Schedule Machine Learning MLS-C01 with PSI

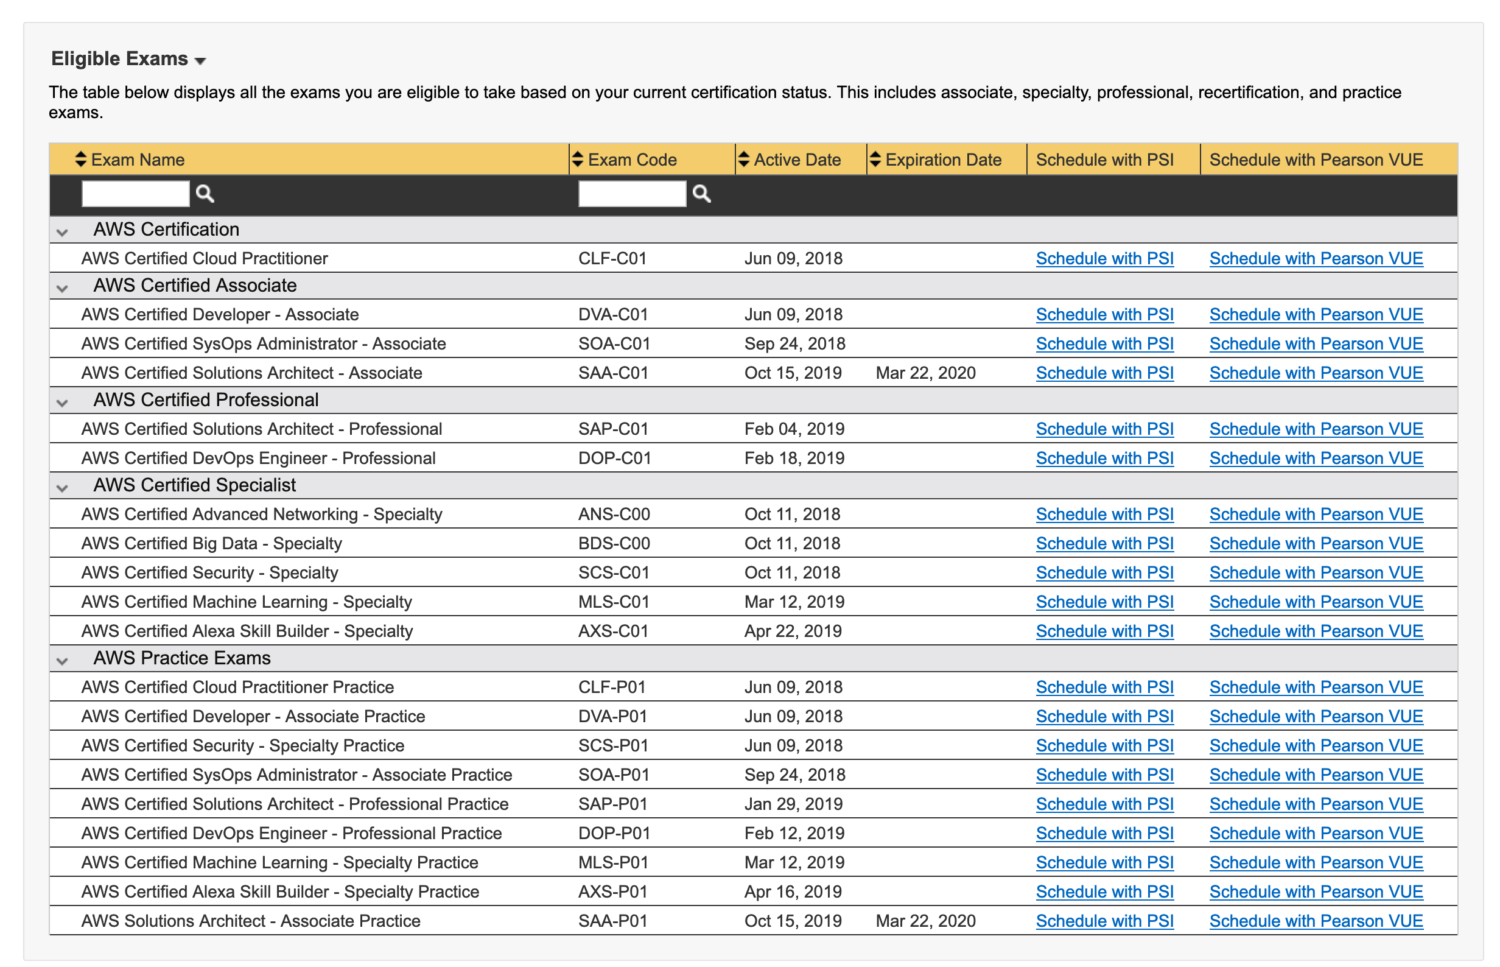[1105, 602]
